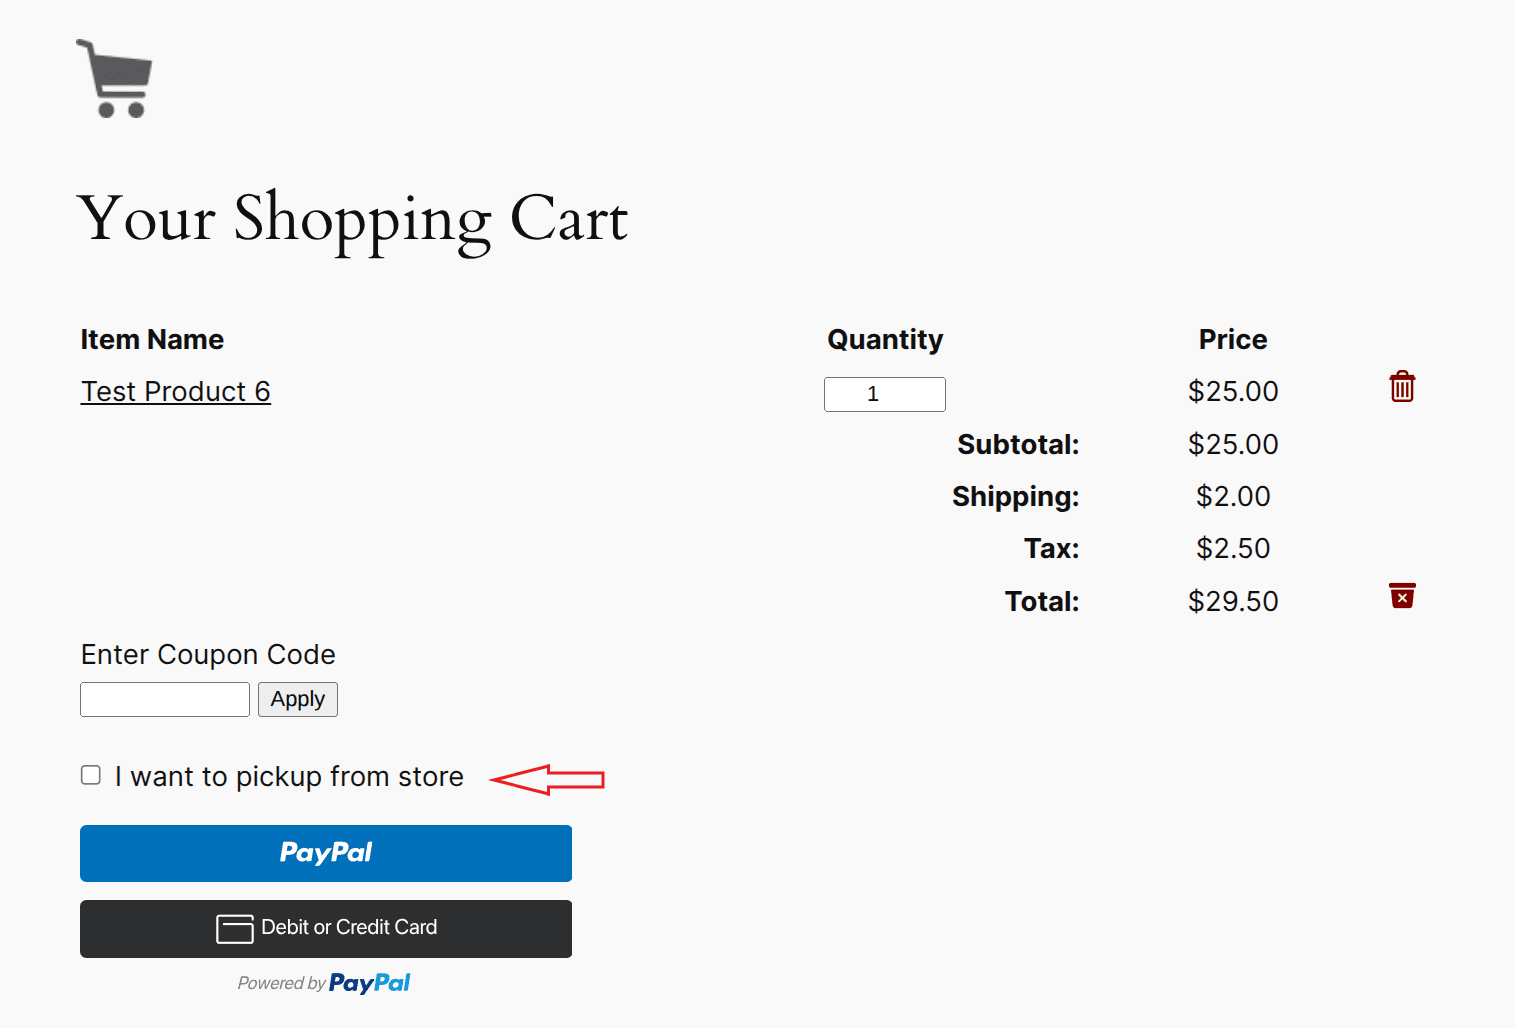Viewport: 1515px width, 1028px height.
Task: Click the Price column header
Action: (1233, 340)
